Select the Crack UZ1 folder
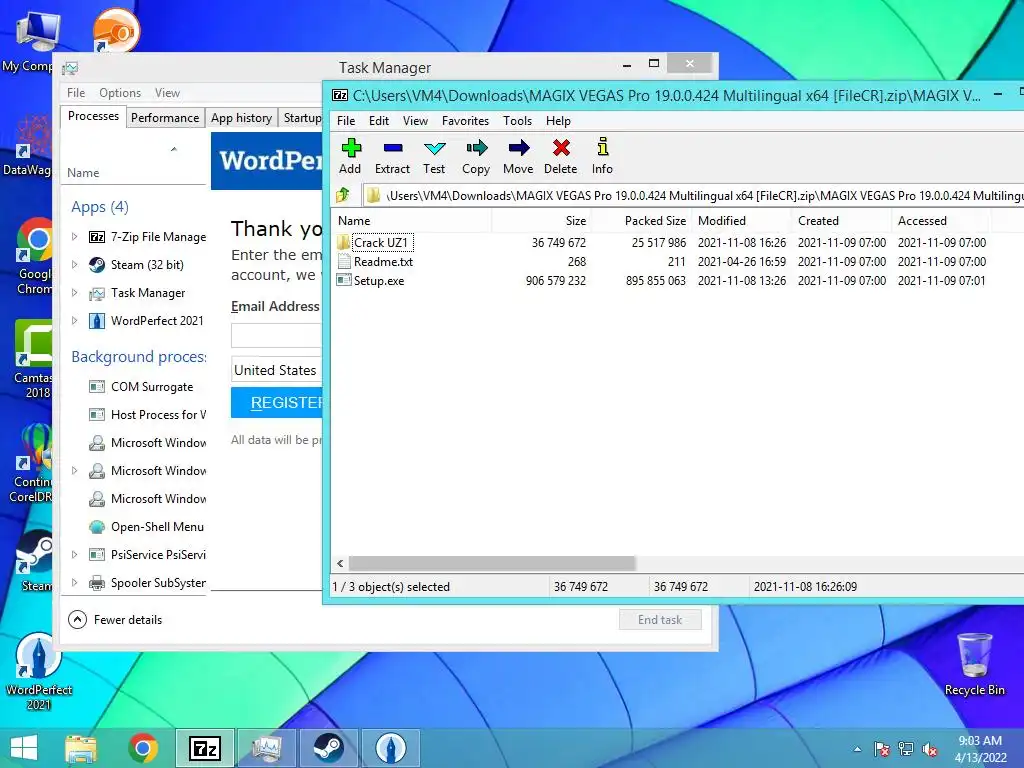The height and width of the screenshot is (768, 1024). click(381, 243)
